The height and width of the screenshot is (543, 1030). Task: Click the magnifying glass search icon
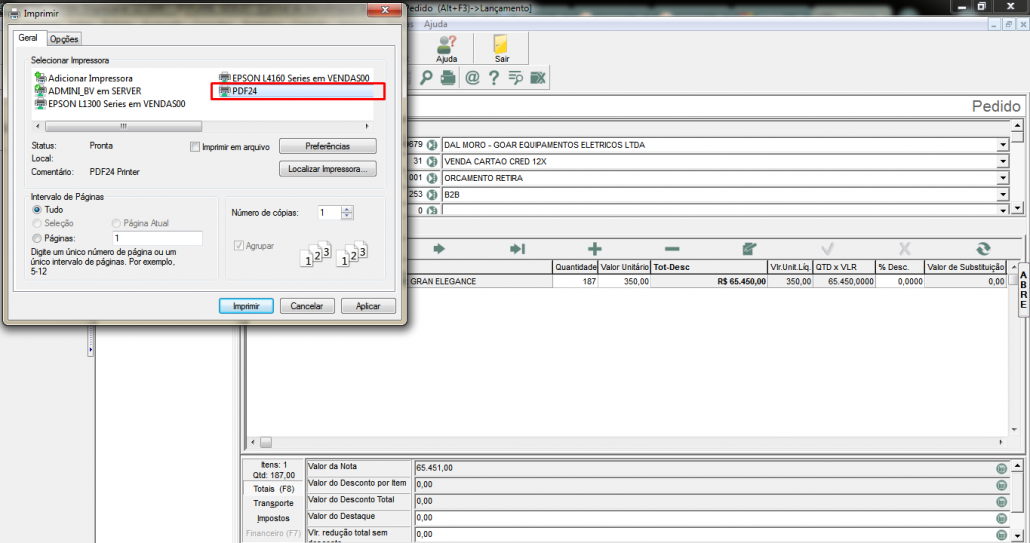[426, 78]
